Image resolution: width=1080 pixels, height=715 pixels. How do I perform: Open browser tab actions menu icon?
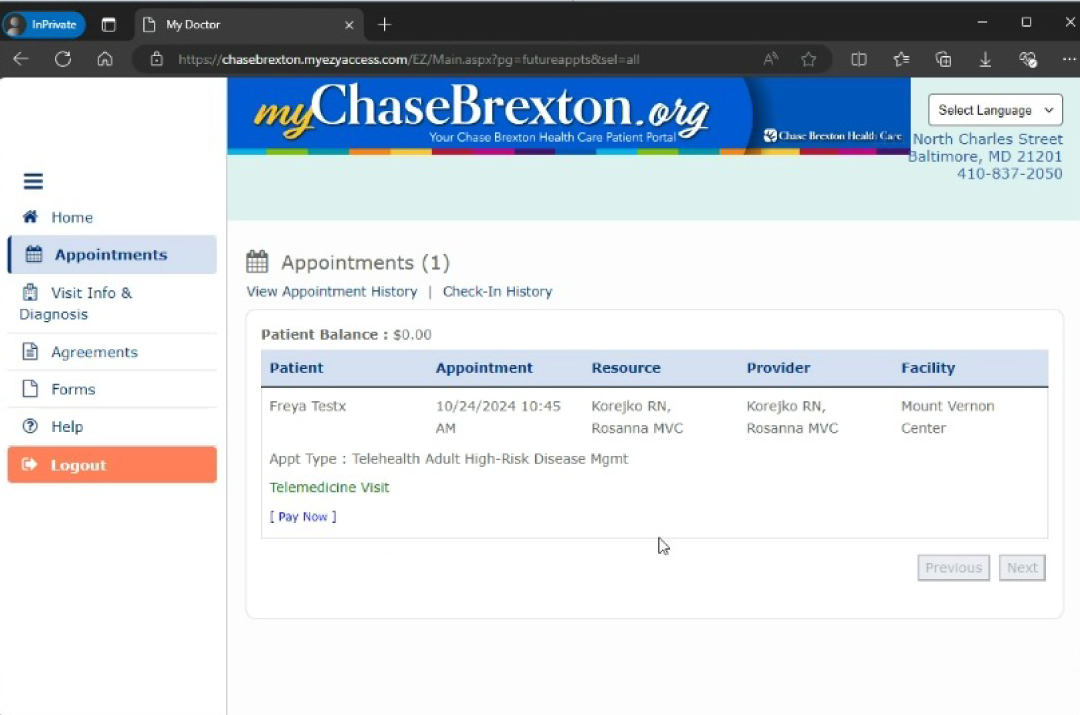pyautogui.click(x=109, y=24)
